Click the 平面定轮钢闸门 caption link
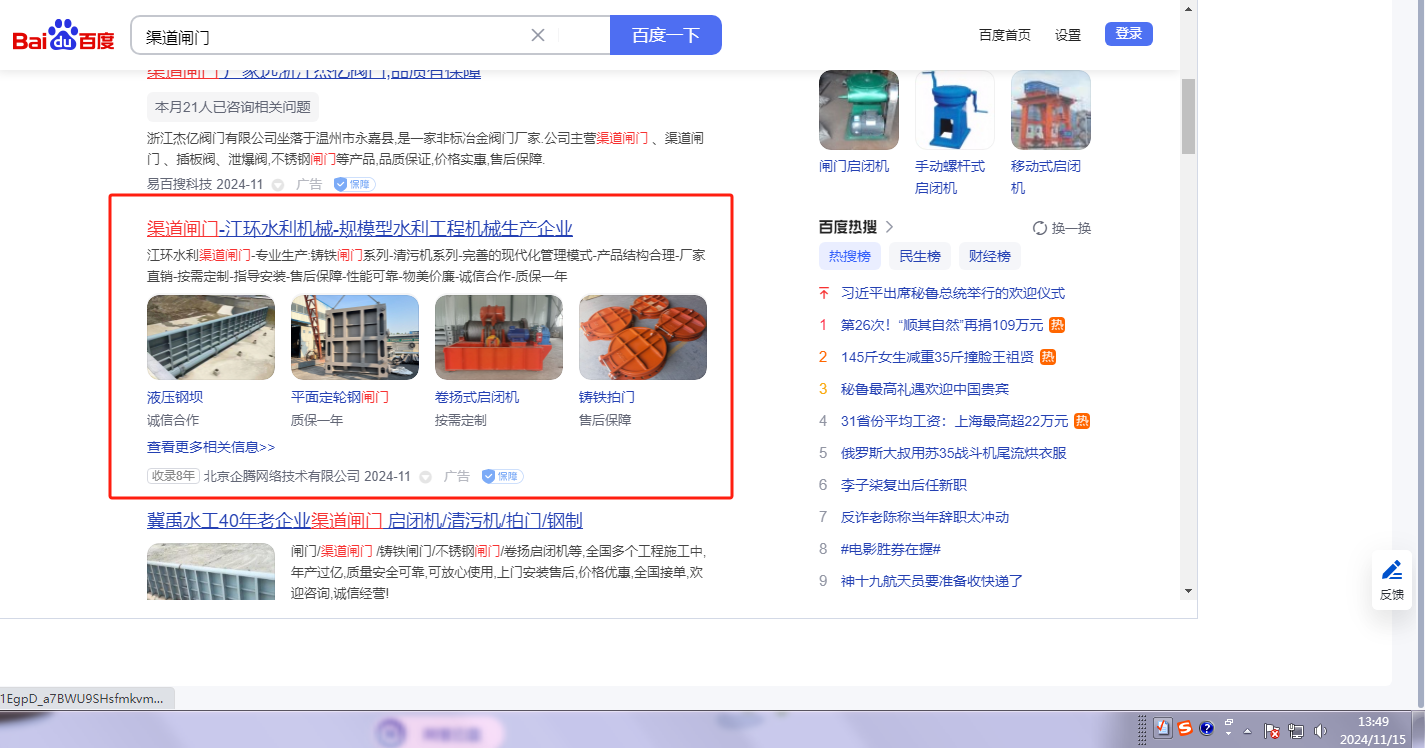The image size is (1425, 748). (340, 397)
